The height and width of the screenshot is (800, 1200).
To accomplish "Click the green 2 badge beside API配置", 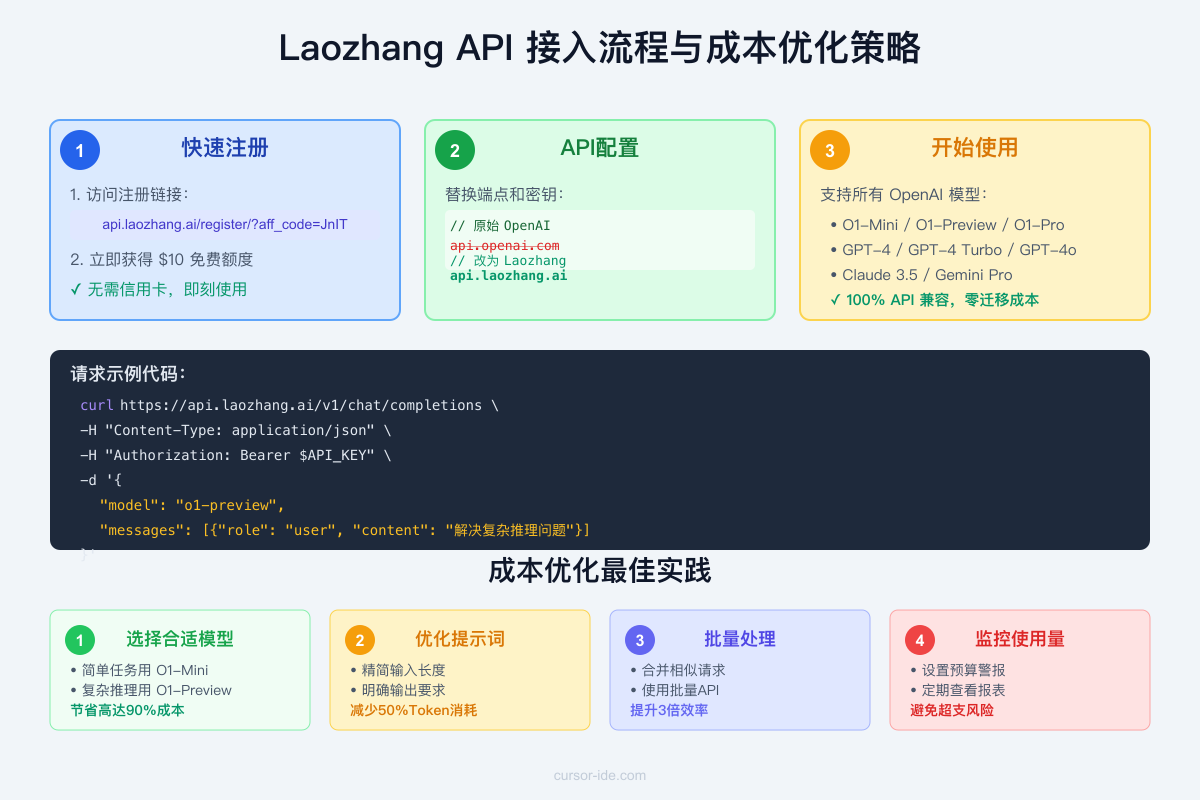I will coord(455,150).
